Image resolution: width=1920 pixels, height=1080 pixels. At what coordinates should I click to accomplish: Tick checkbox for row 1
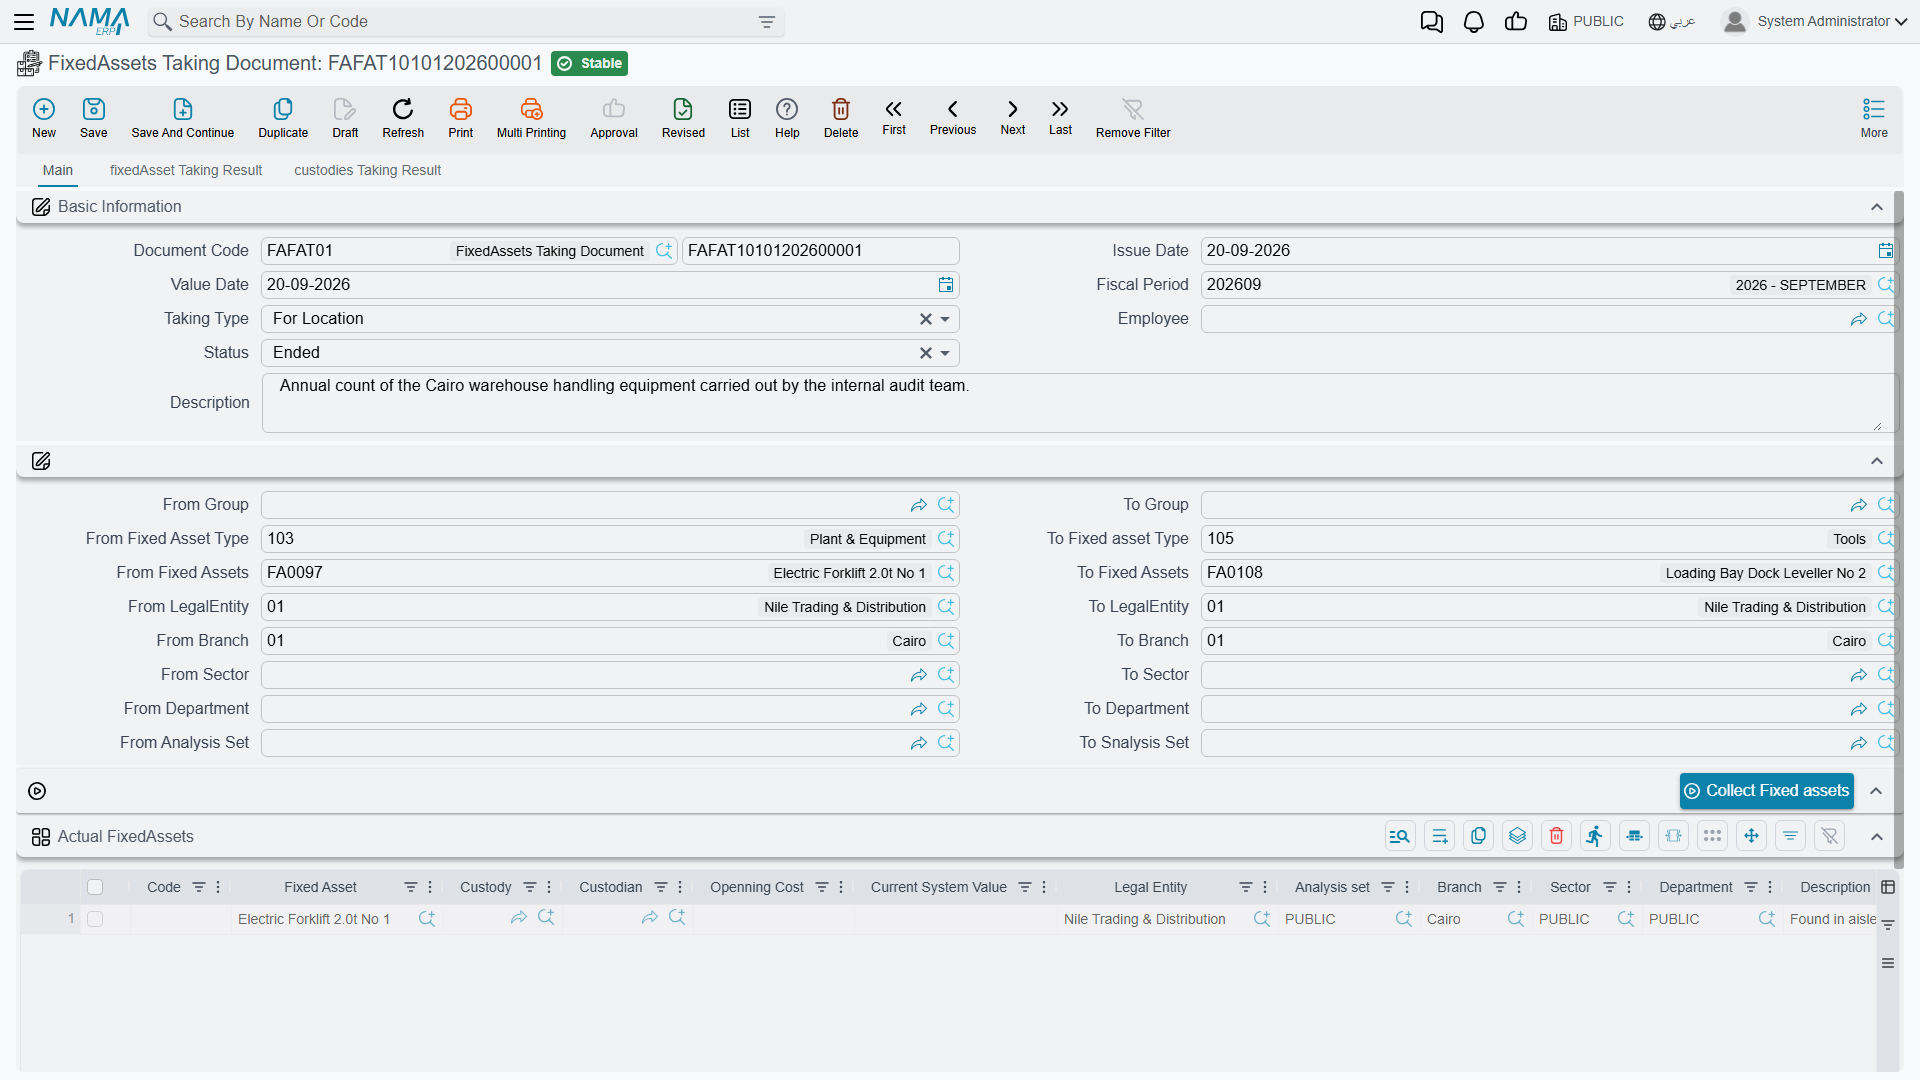tap(95, 919)
